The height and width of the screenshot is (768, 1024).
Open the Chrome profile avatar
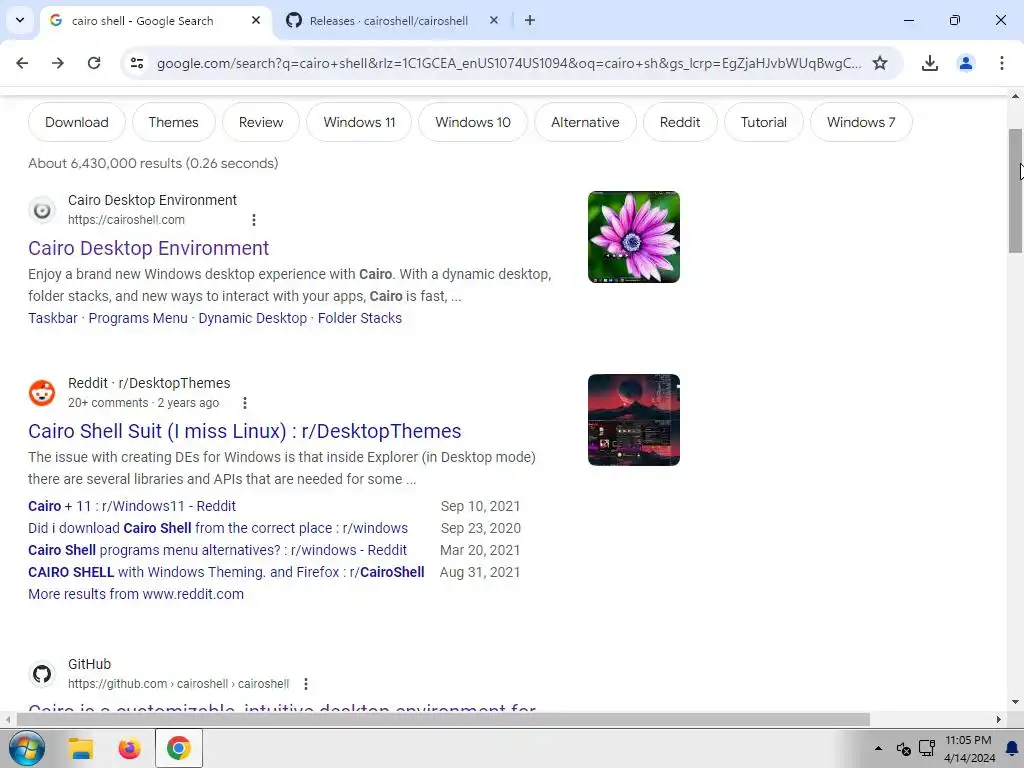(x=965, y=63)
